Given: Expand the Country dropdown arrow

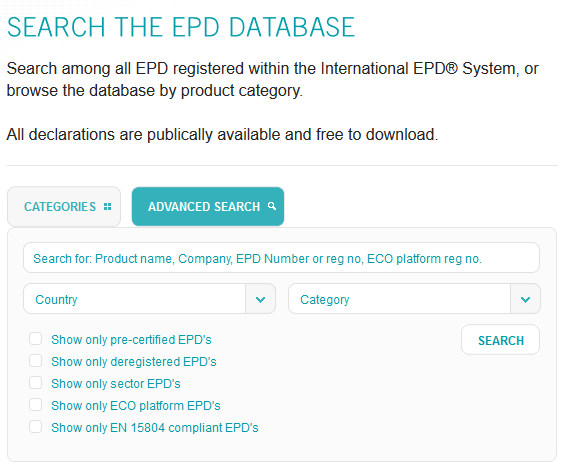Looking at the screenshot, I should 260,299.
